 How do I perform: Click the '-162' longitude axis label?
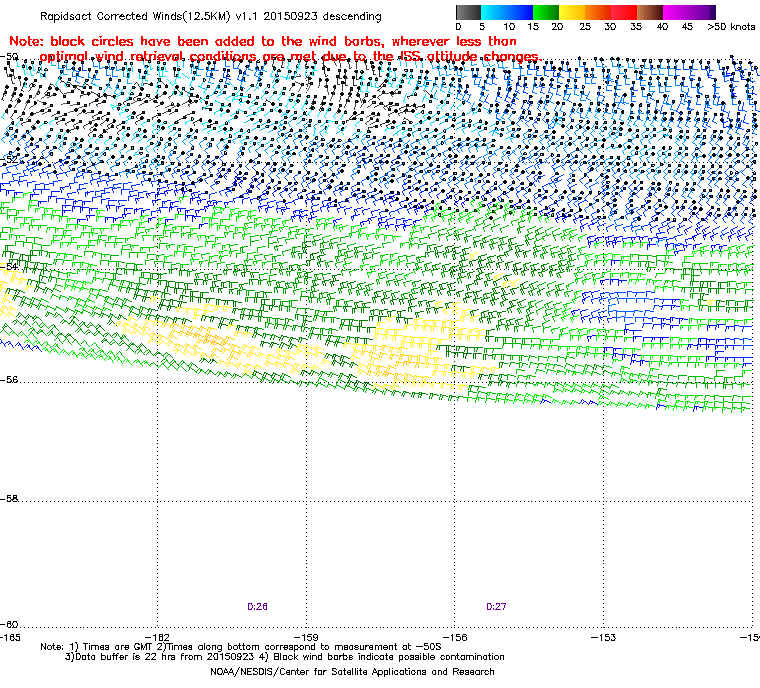tap(158, 637)
